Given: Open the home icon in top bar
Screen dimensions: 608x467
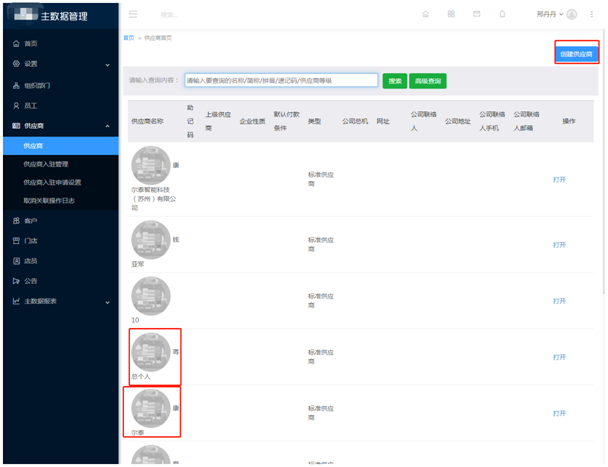Looking at the screenshot, I should coord(425,14).
